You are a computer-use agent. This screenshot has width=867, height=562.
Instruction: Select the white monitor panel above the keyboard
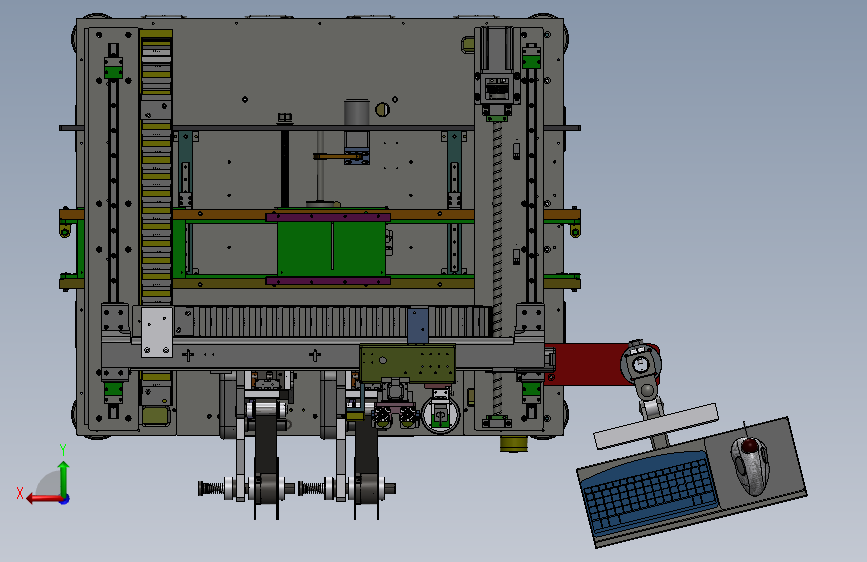point(656,425)
